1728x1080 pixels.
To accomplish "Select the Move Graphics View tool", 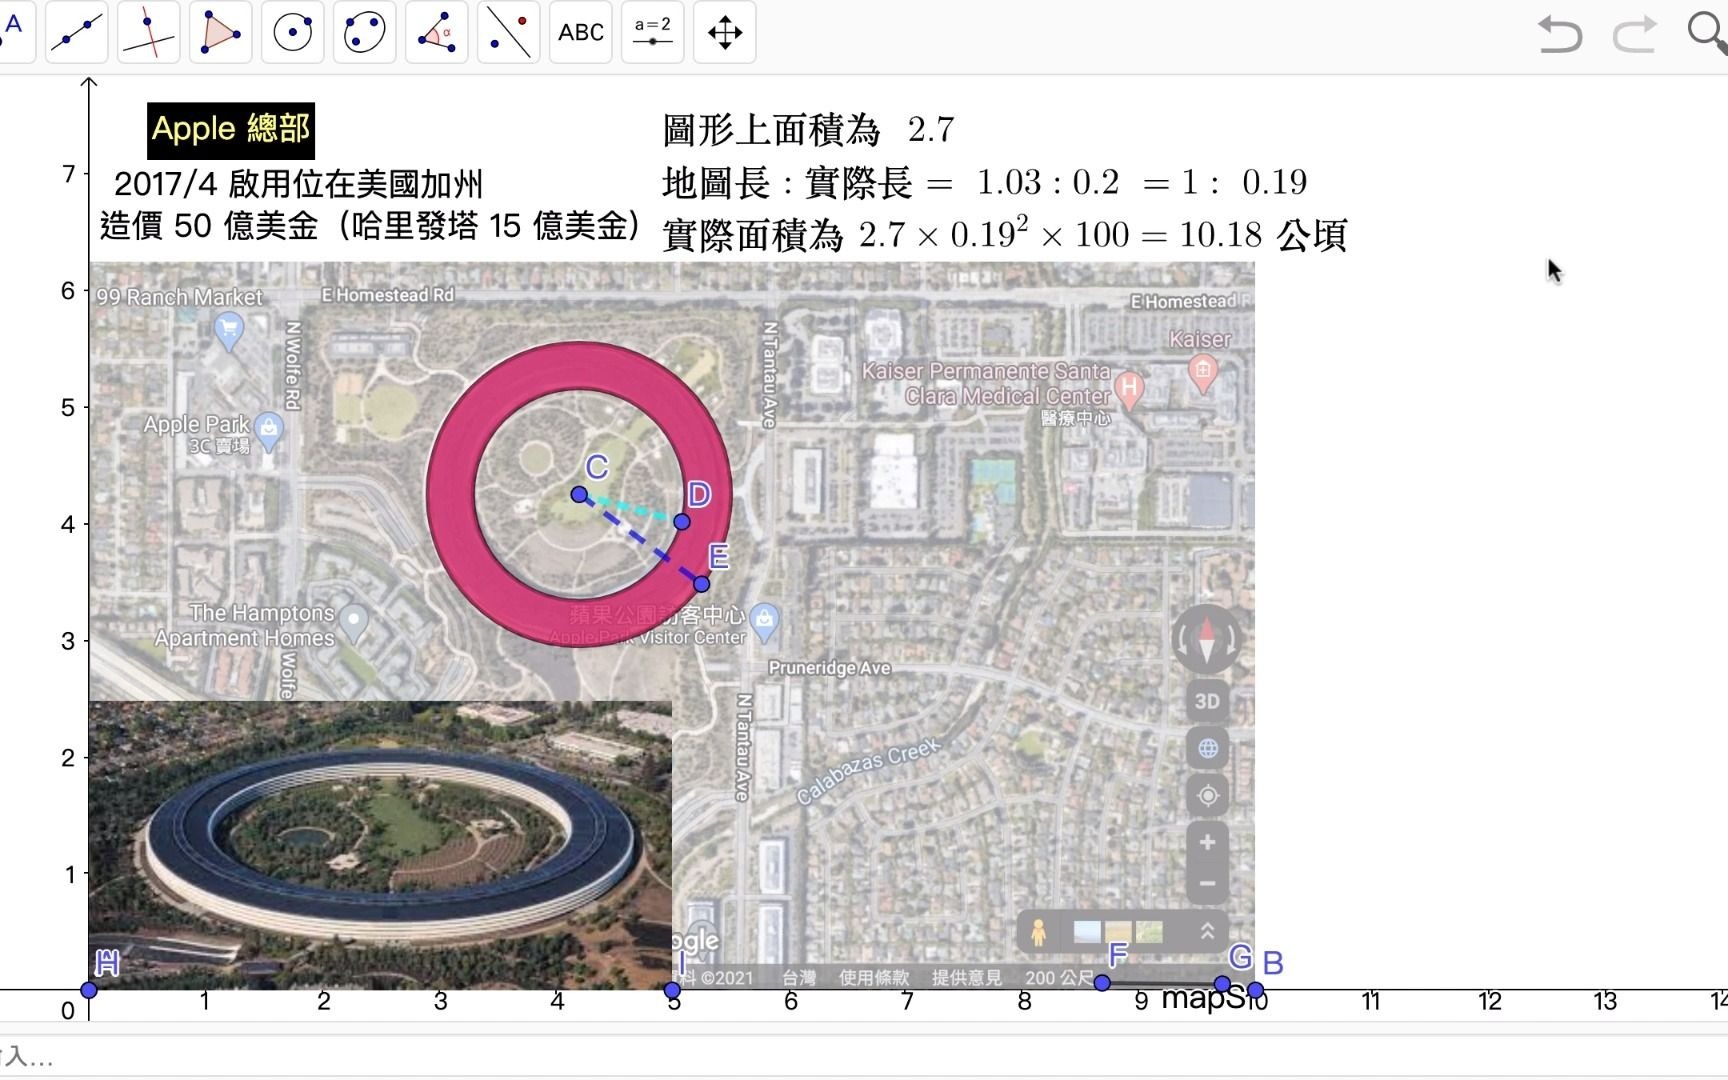I will (724, 32).
